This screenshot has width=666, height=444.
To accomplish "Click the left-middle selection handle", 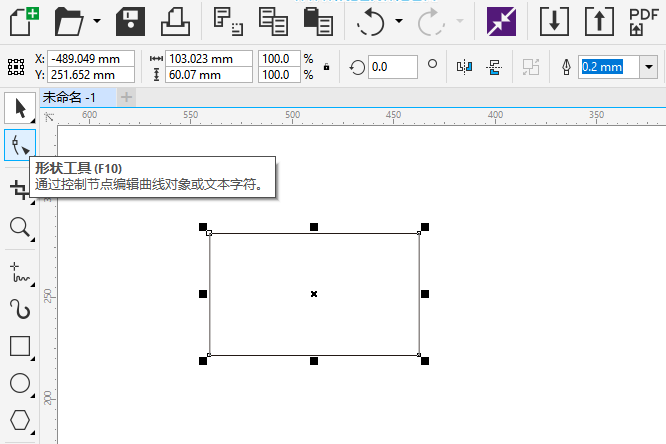I will pos(203,294).
